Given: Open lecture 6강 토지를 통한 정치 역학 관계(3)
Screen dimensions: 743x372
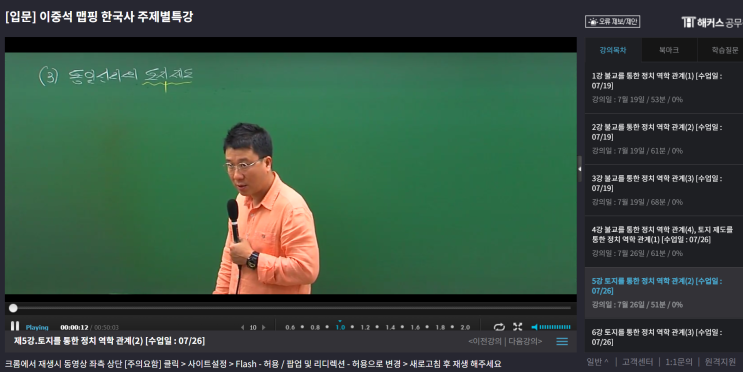Looking at the screenshot, I should pos(664,336).
